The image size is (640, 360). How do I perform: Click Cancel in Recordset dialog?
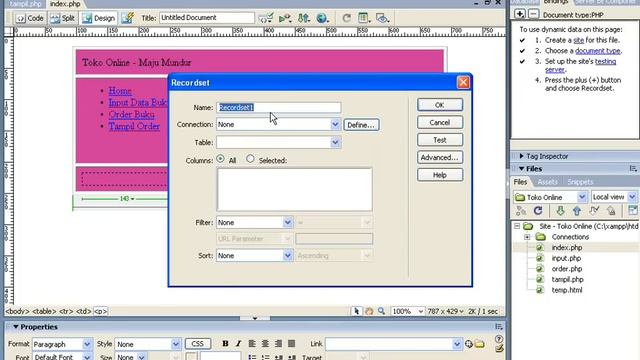click(440, 122)
